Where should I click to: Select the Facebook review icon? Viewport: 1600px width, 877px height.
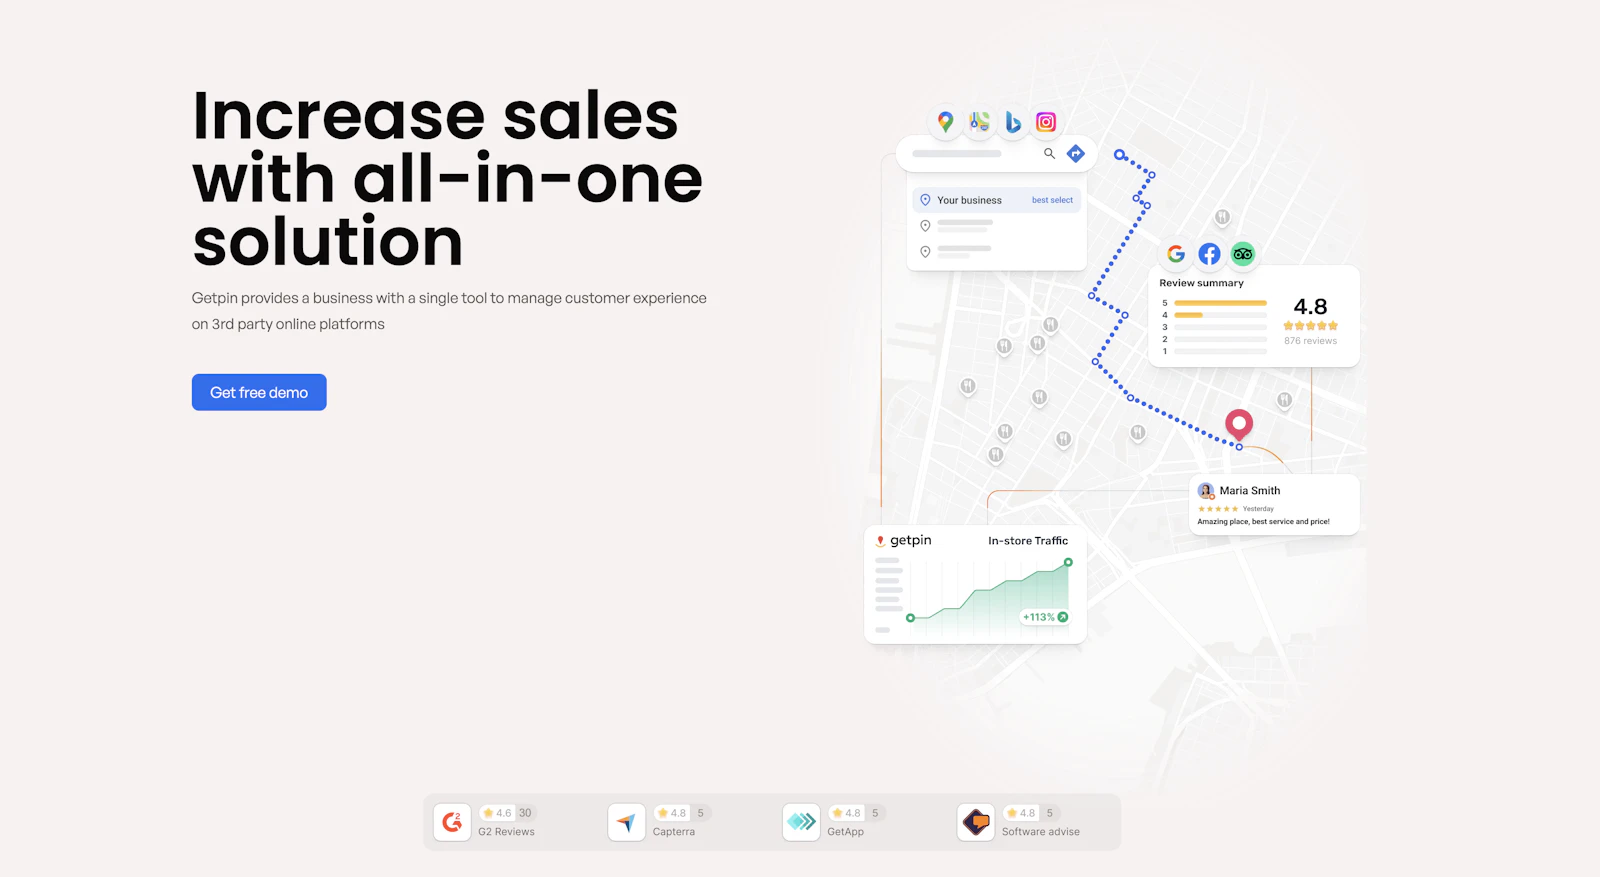[1209, 254]
